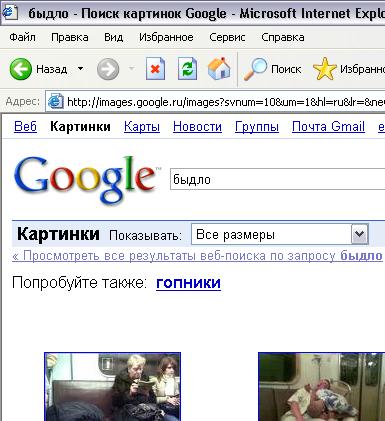Open the Вид menu
Image resolution: width=385 pixels, height=421 pixels.
(x=113, y=37)
